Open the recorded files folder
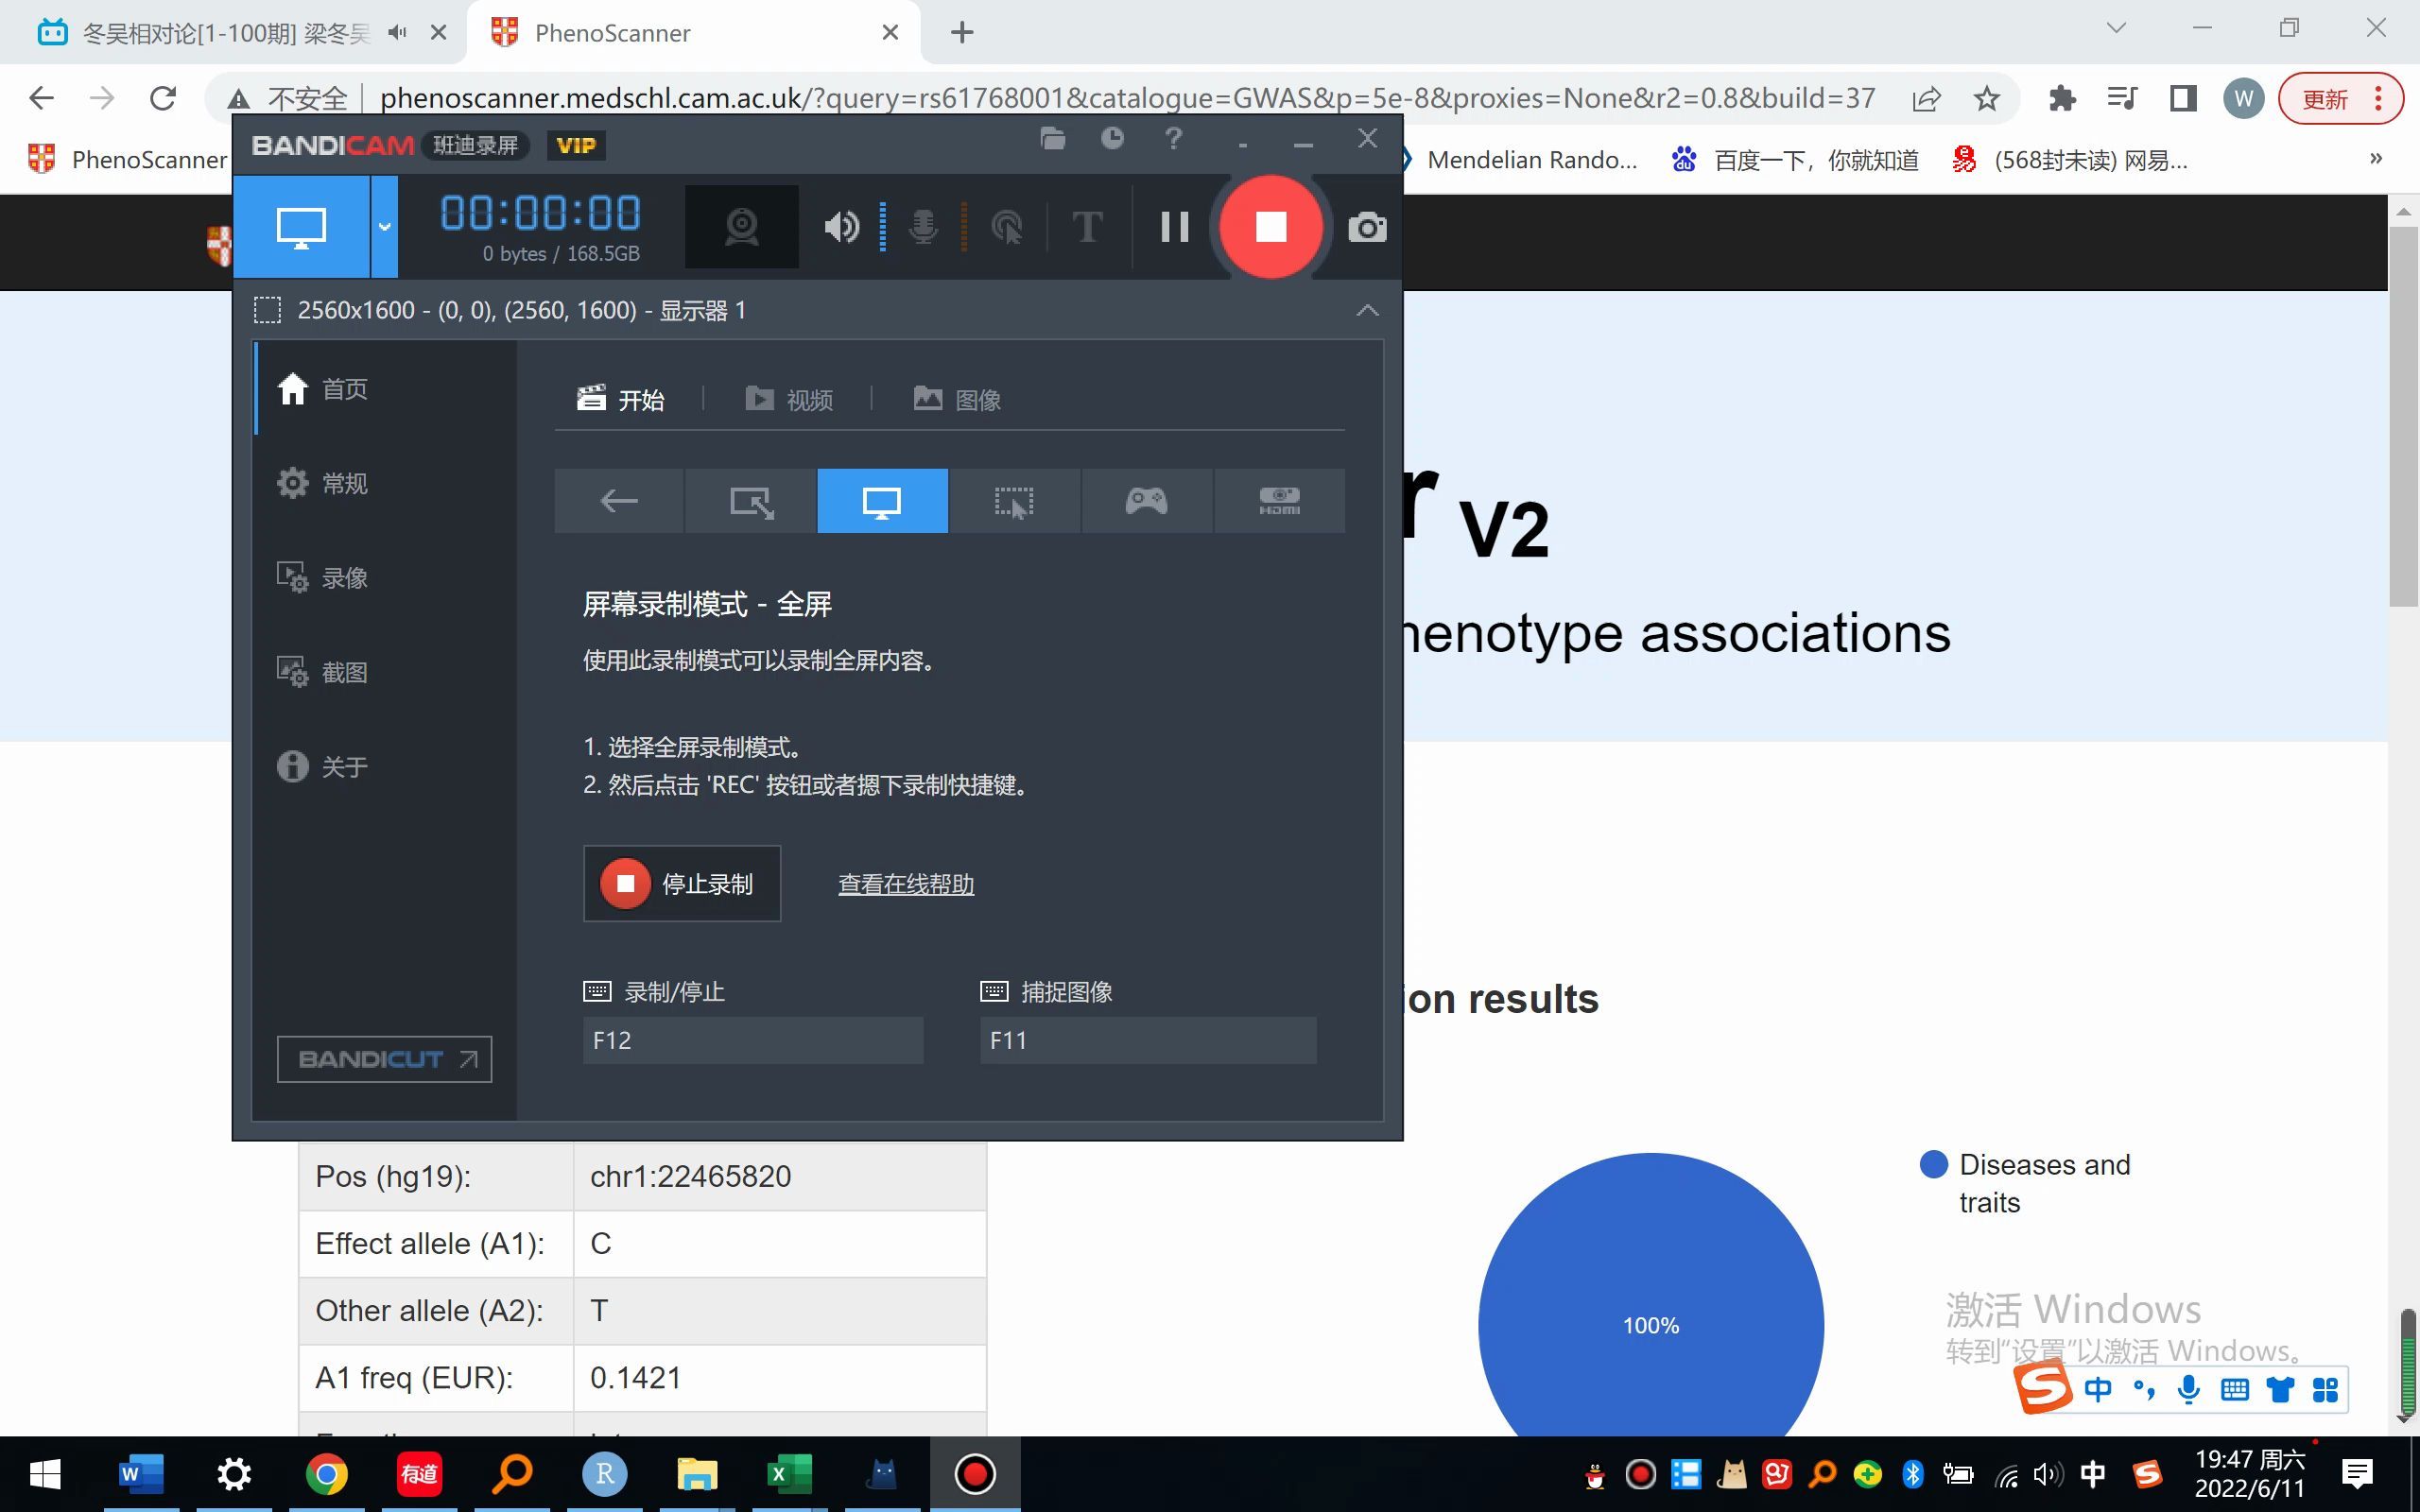2420x1512 pixels. click(1052, 139)
